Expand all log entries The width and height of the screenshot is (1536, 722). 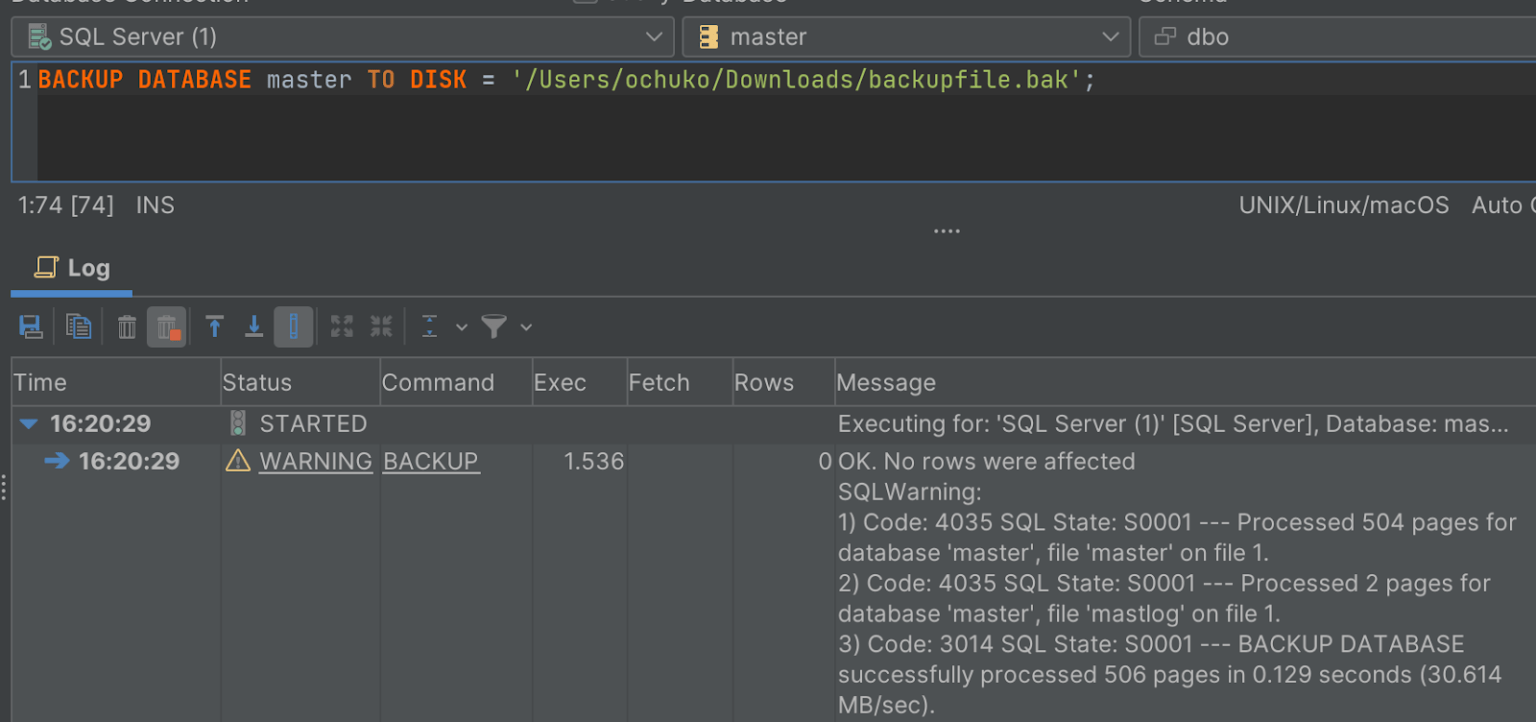(x=340, y=326)
